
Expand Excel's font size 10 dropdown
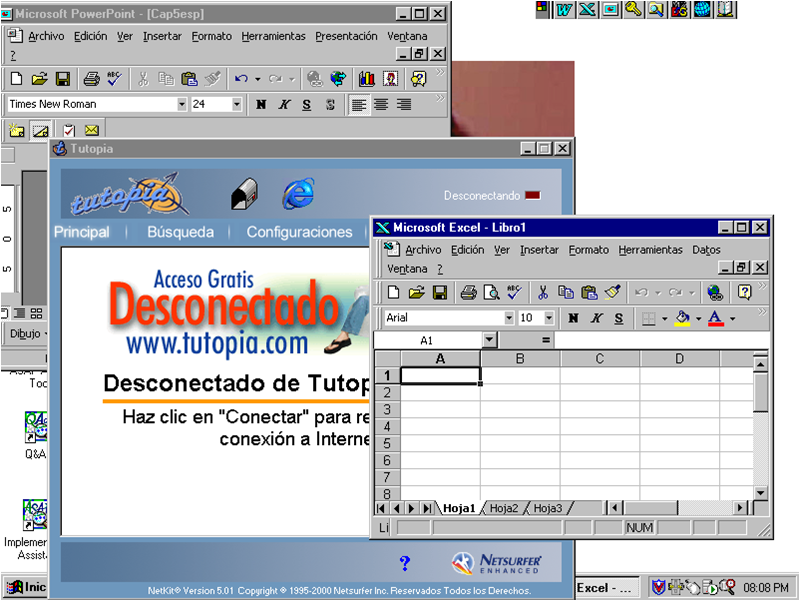(549, 318)
